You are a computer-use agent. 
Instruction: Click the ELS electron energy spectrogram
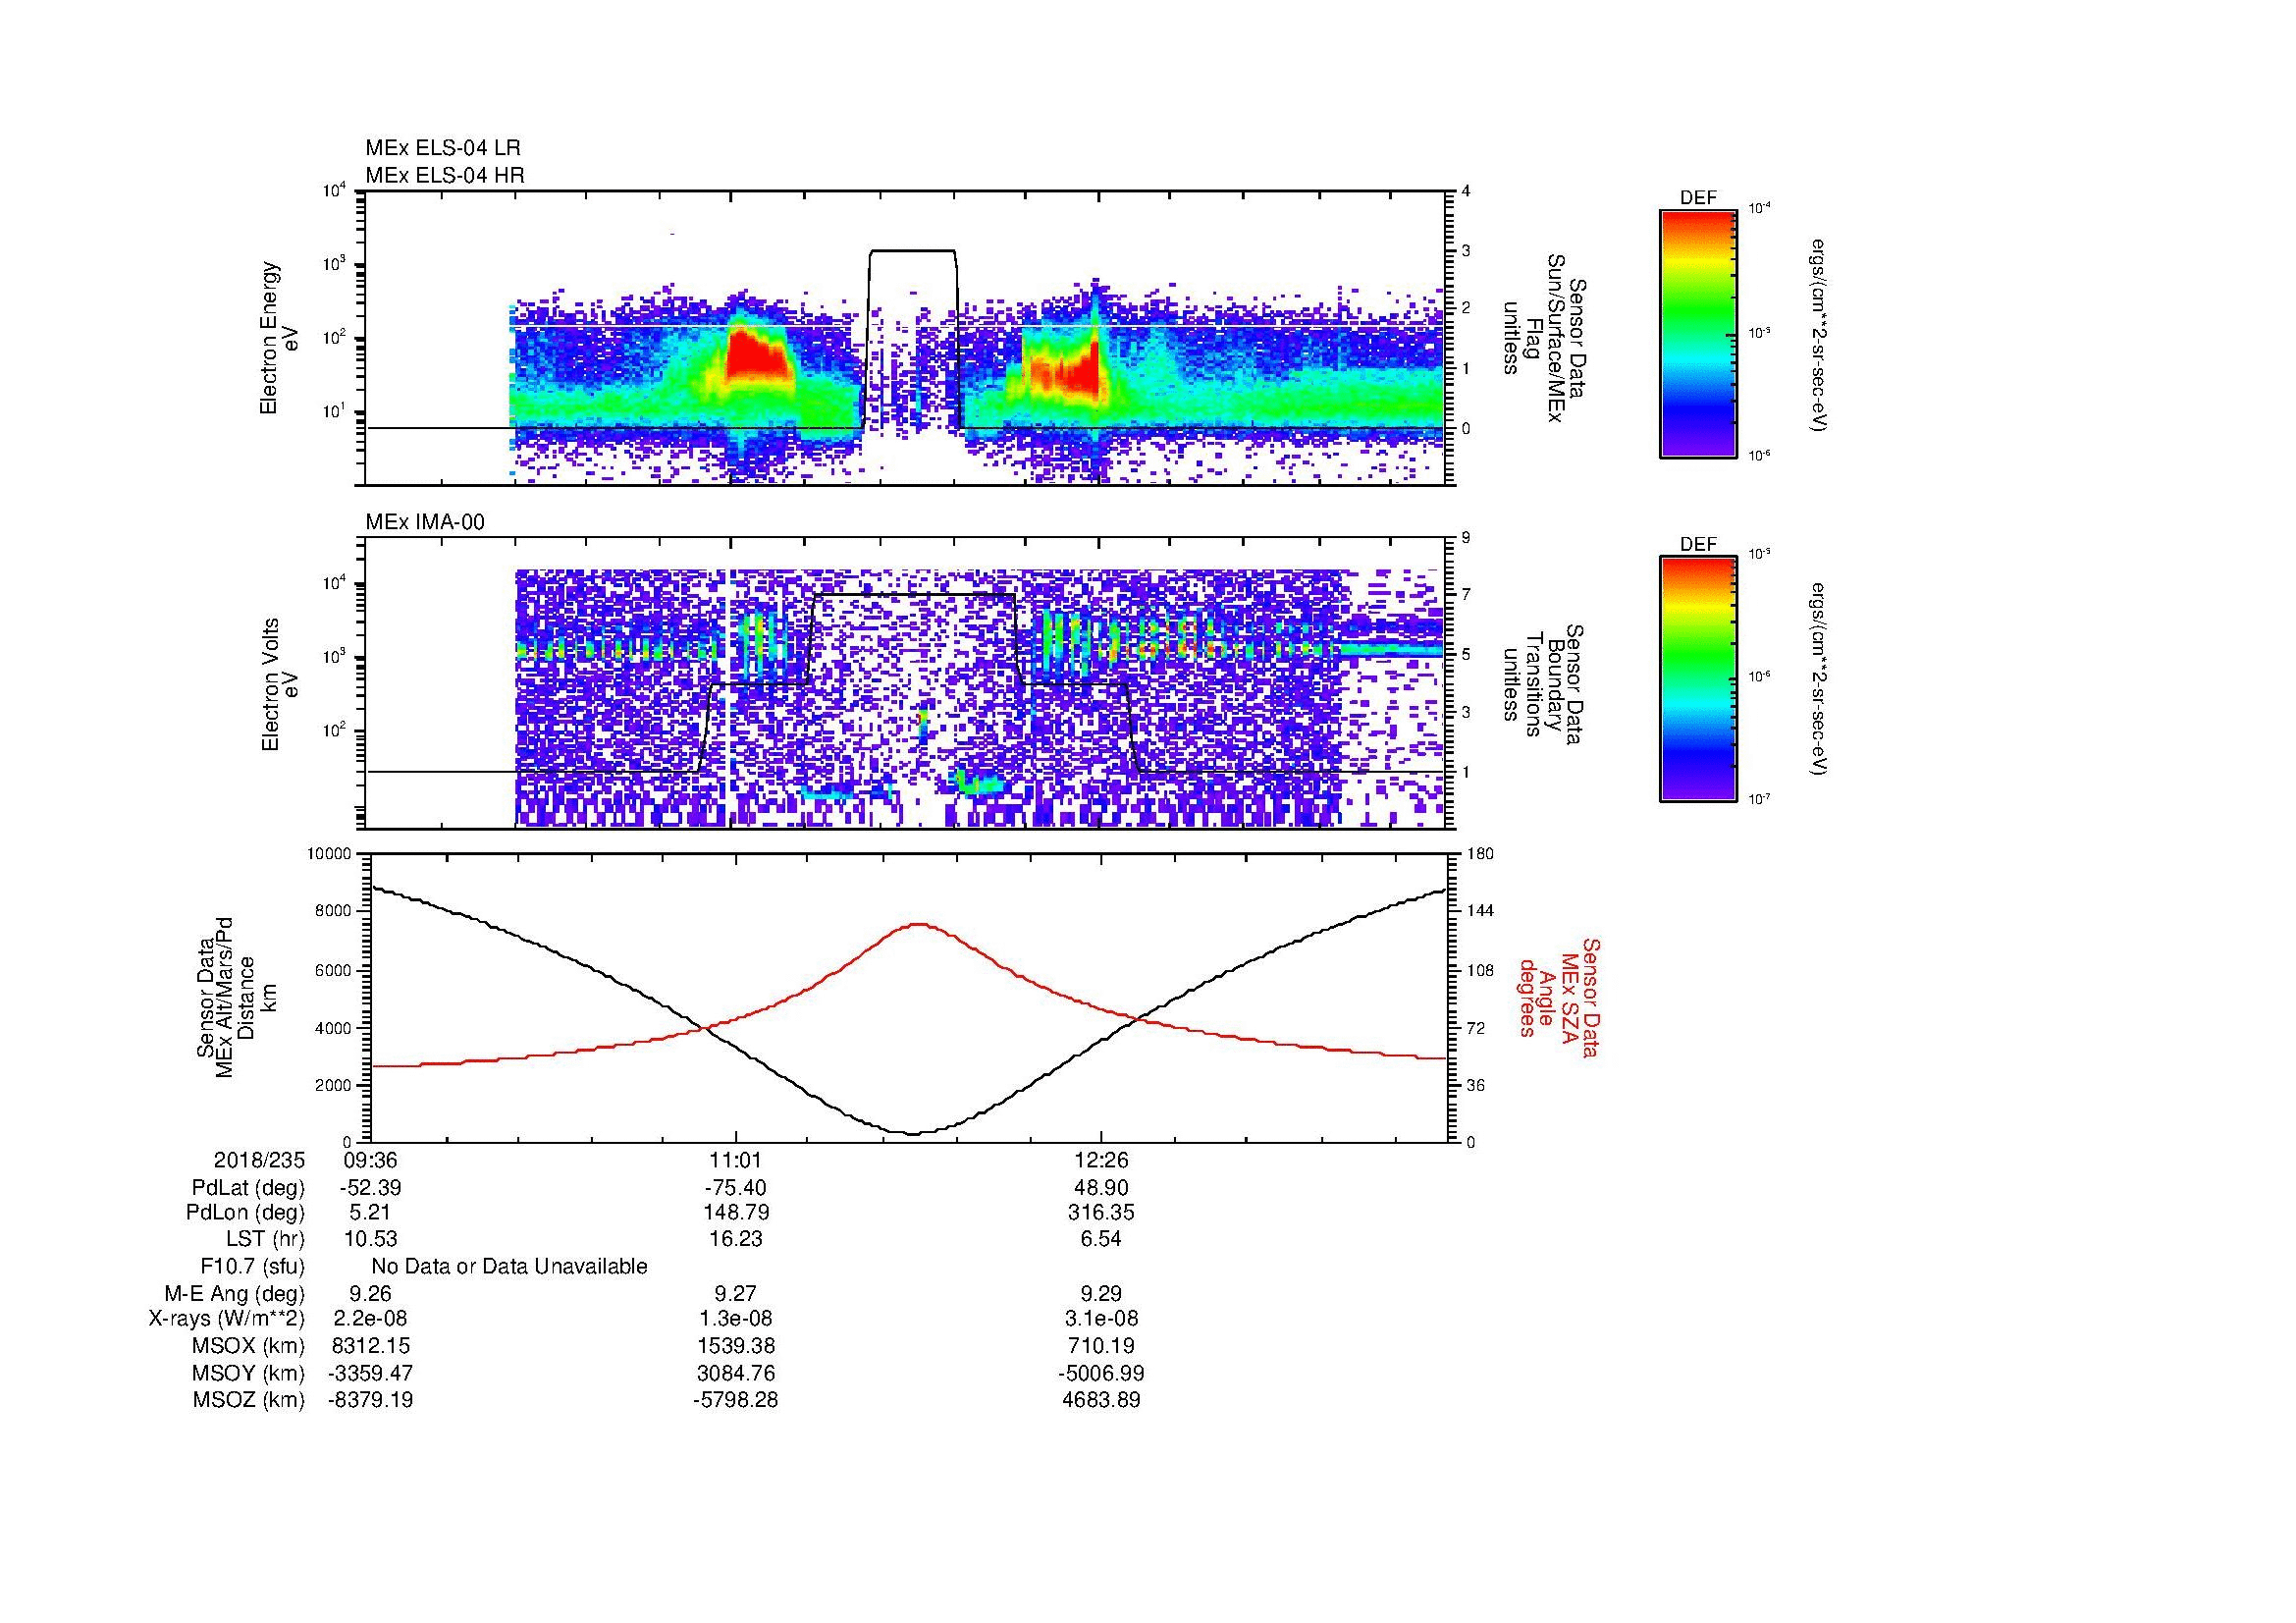(x=907, y=338)
